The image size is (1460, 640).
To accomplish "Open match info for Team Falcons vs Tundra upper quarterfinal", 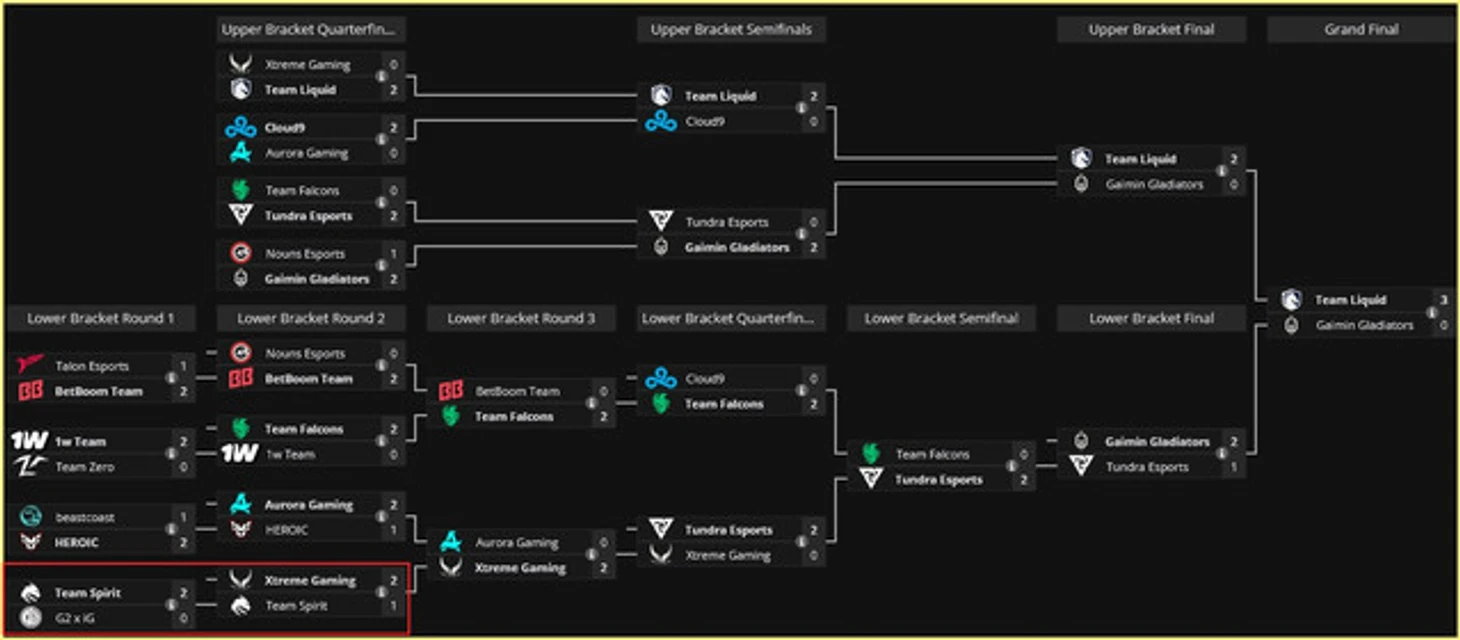I will pos(381,203).
